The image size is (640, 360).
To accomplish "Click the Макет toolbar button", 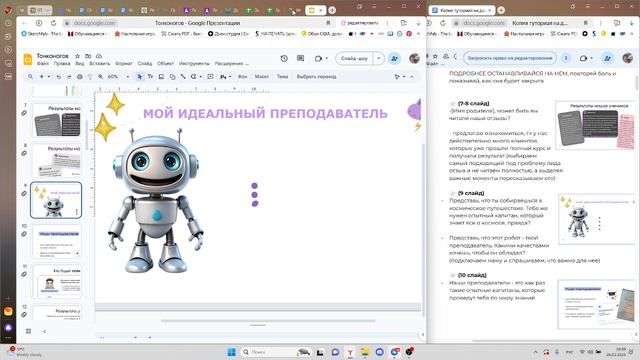I will pos(262,76).
